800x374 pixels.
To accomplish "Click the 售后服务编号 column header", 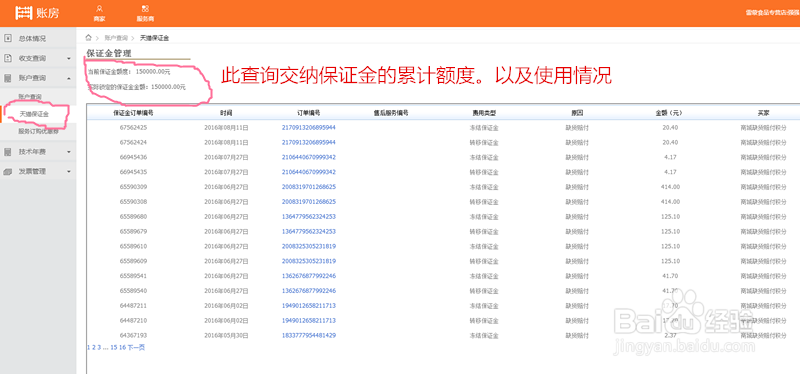I will [391, 113].
